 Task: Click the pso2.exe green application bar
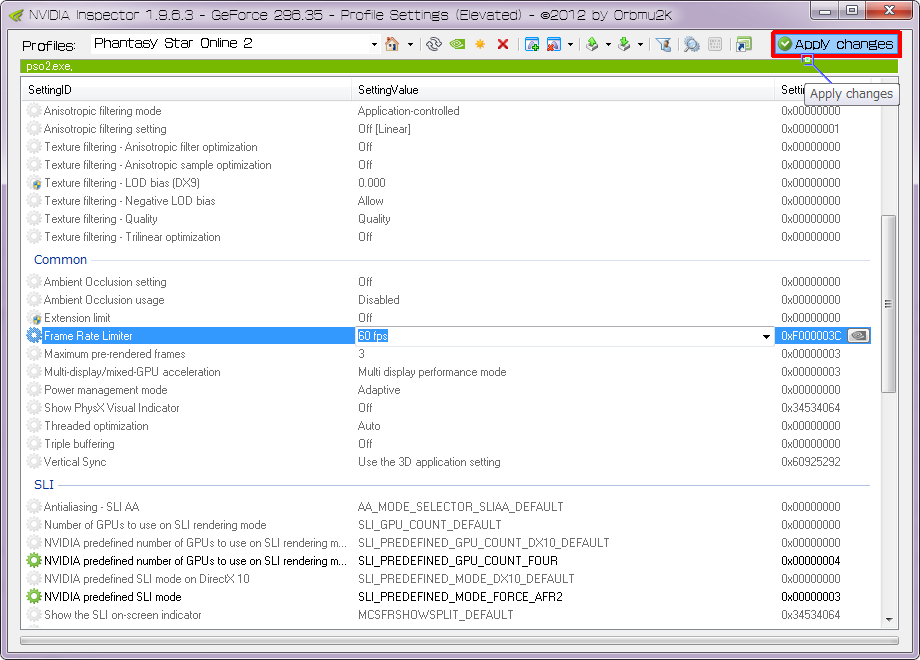(459, 66)
